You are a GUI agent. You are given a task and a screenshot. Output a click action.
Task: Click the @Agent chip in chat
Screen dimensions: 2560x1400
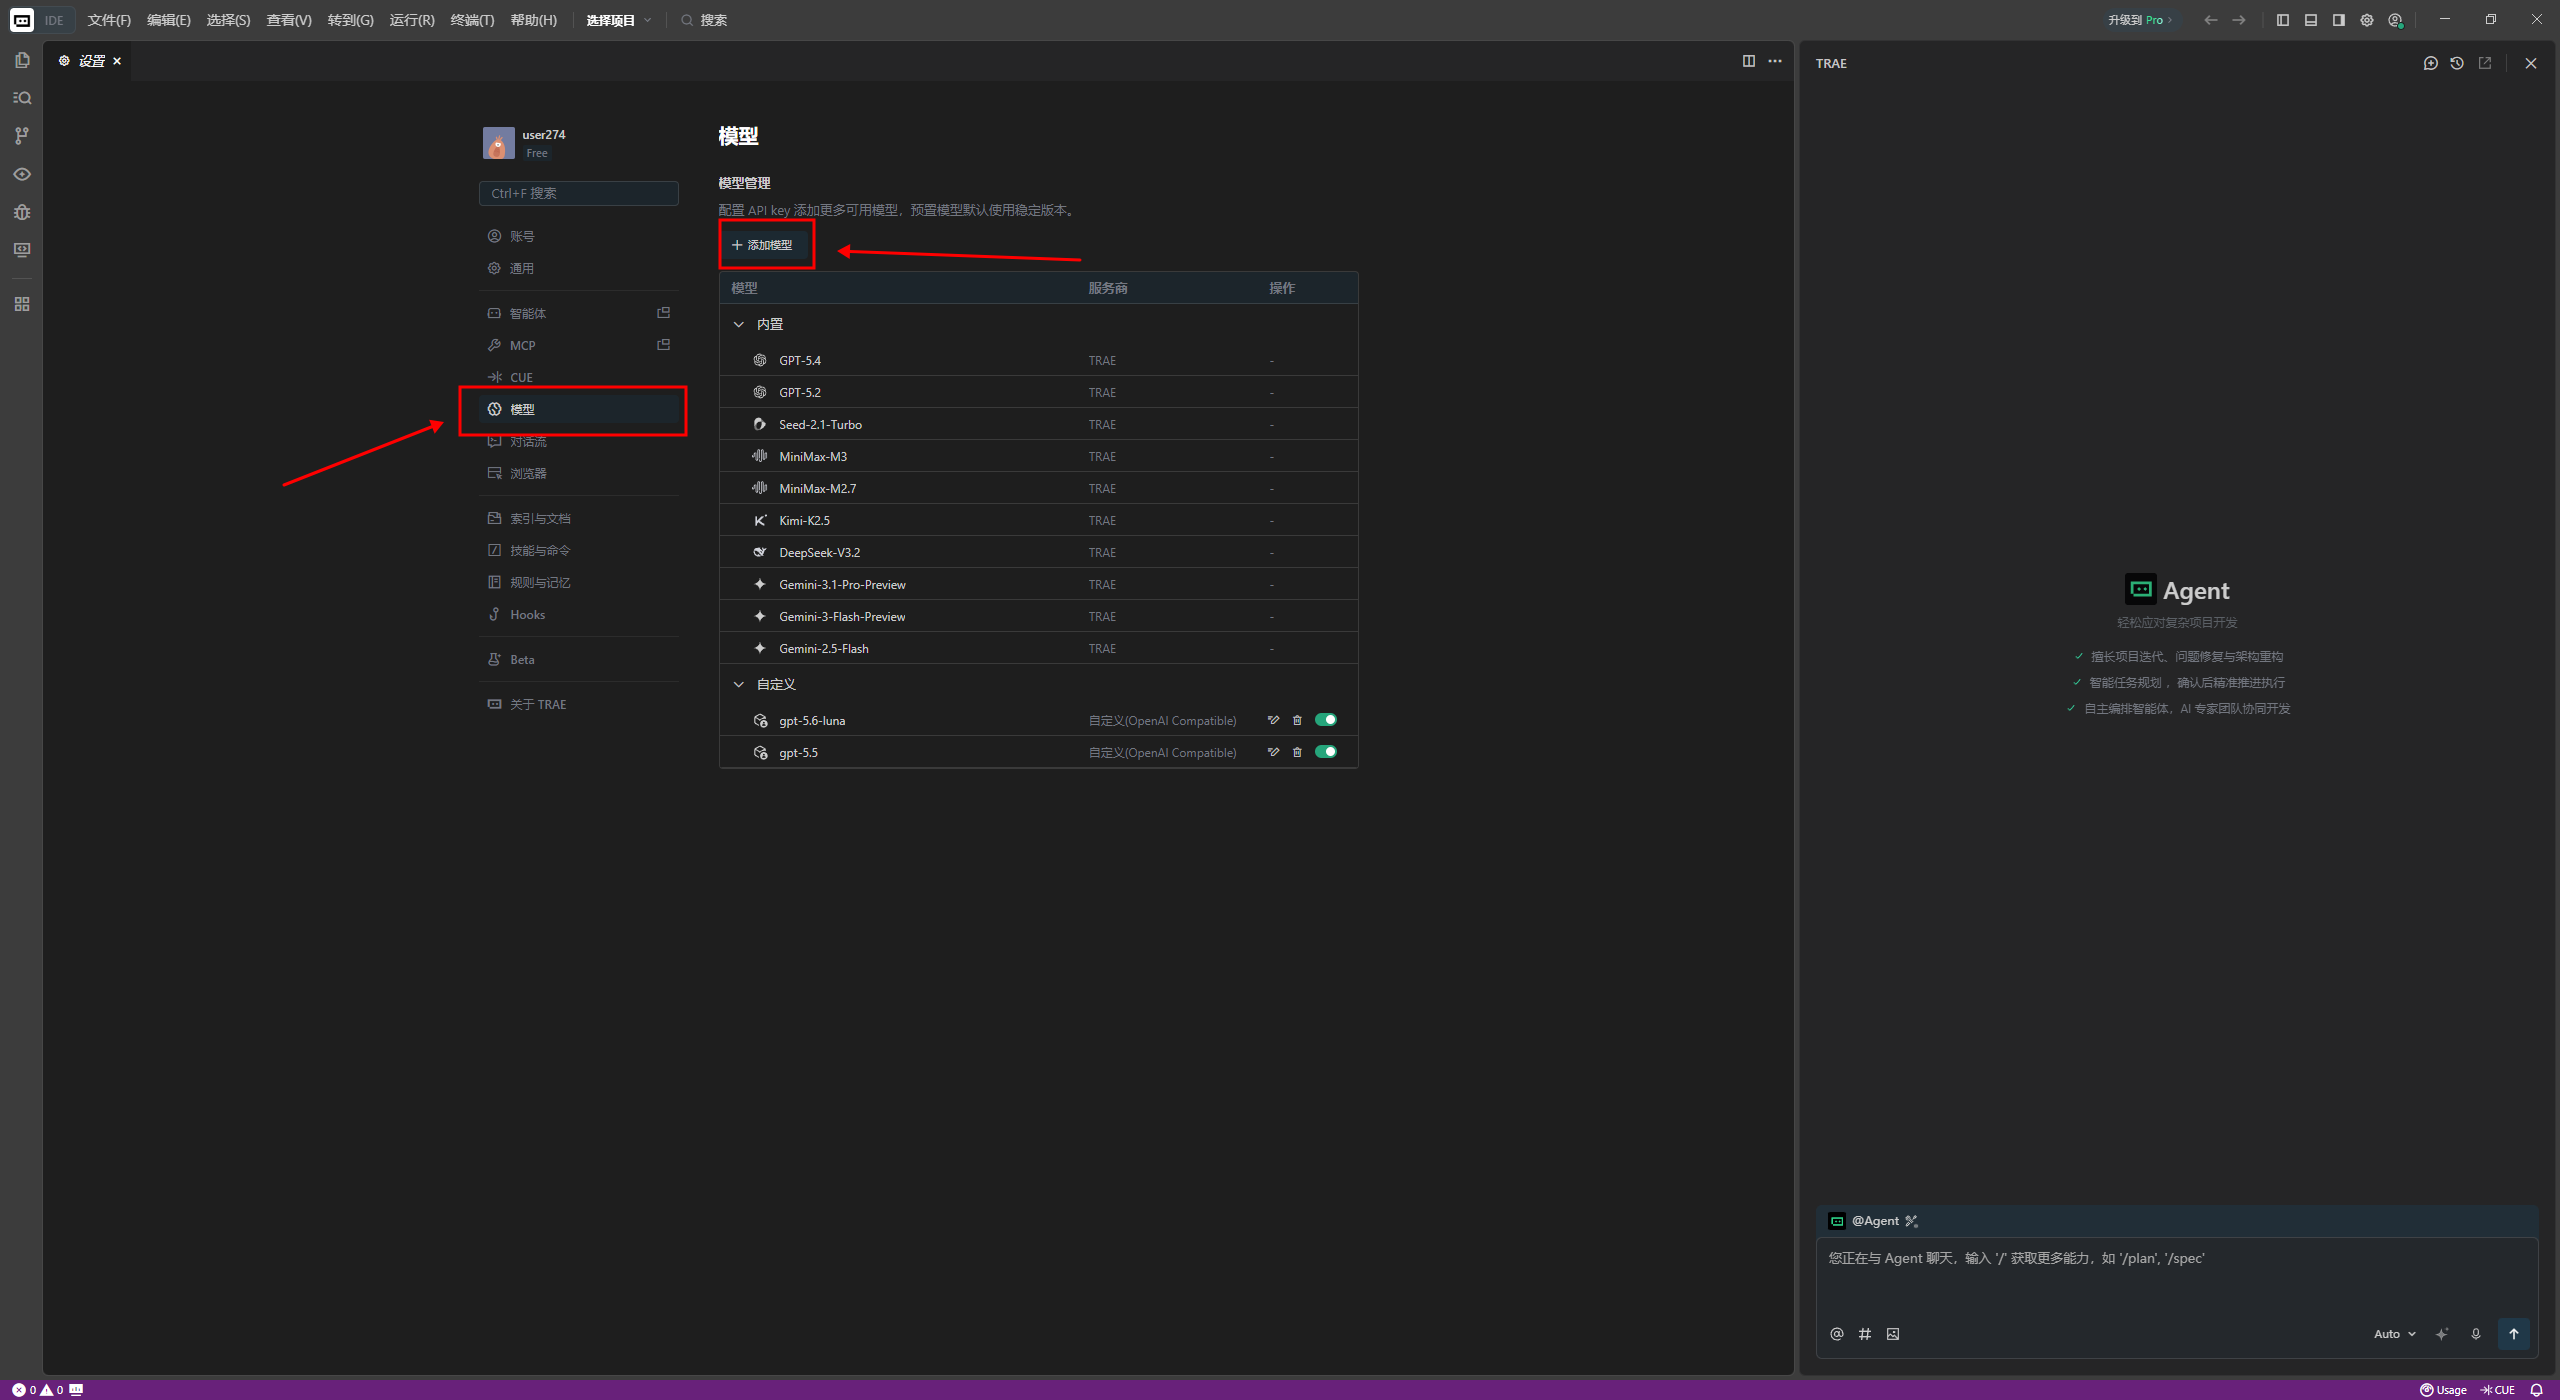(1873, 1221)
